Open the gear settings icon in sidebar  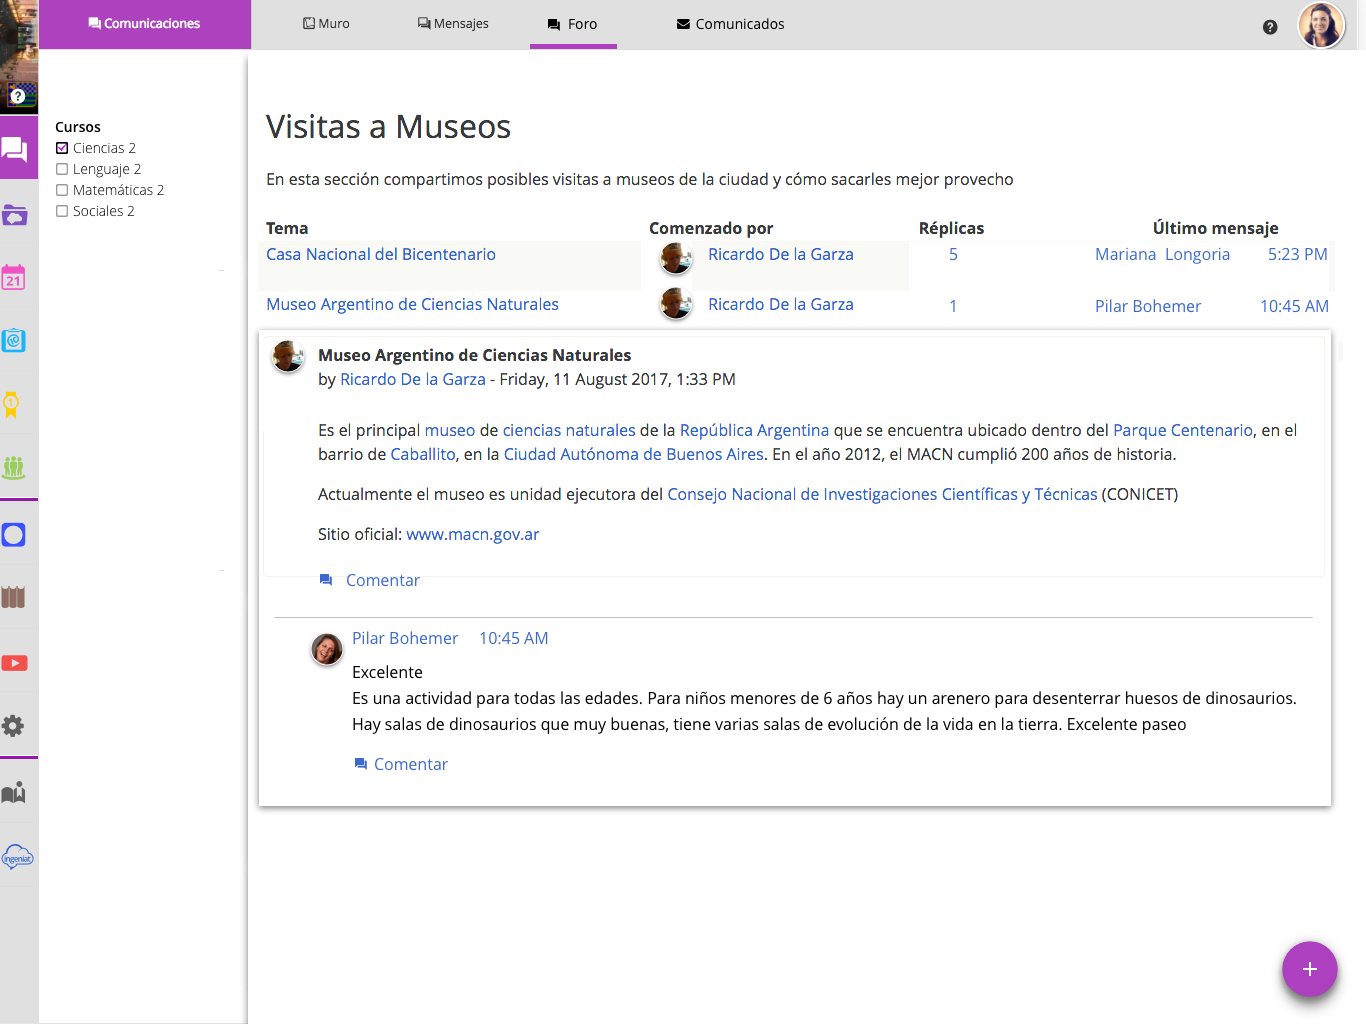(13, 726)
